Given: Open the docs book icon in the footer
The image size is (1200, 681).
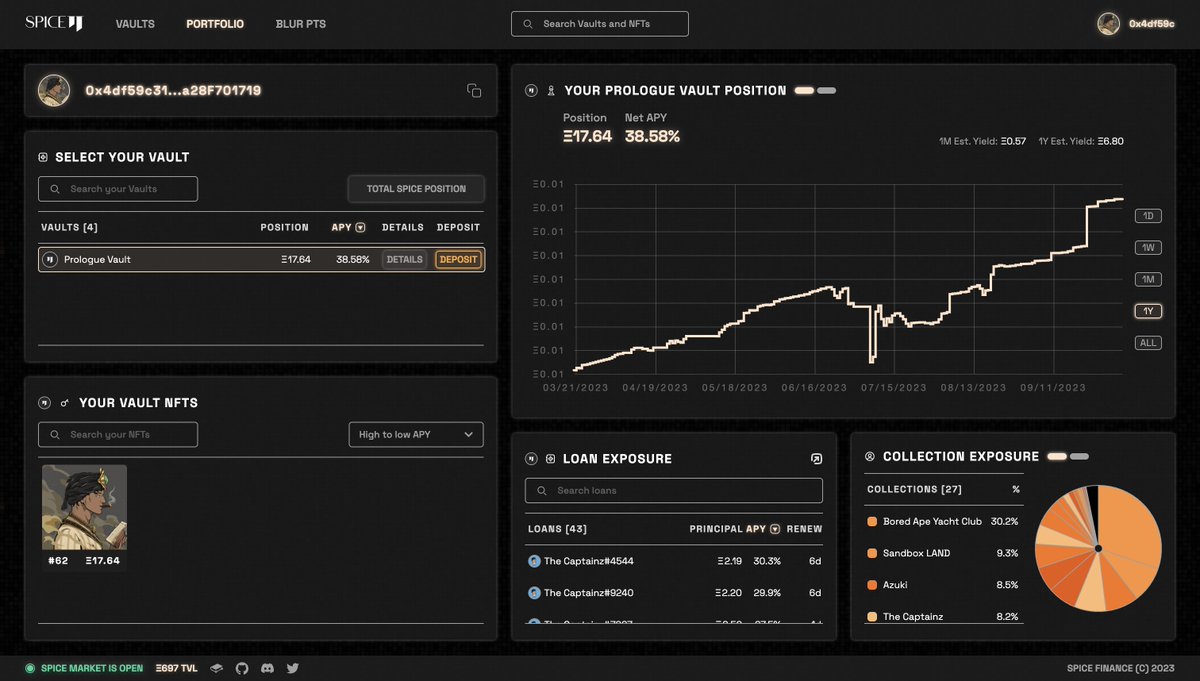Looking at the screenshot, I should click(x=216, y=668).
